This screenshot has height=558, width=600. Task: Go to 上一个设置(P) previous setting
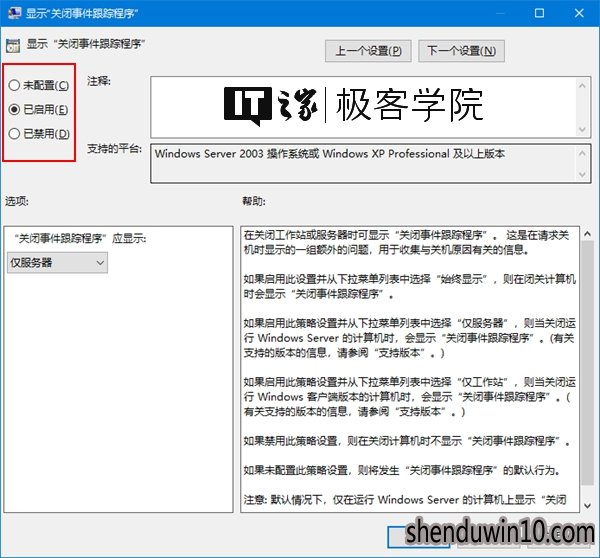[x=368, y=51]
